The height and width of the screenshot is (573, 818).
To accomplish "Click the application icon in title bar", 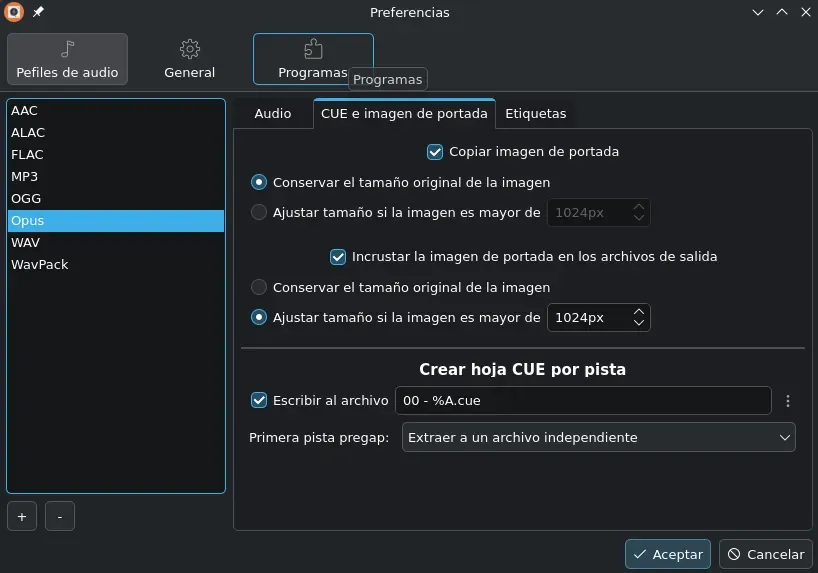I will (x=14, y=12).
